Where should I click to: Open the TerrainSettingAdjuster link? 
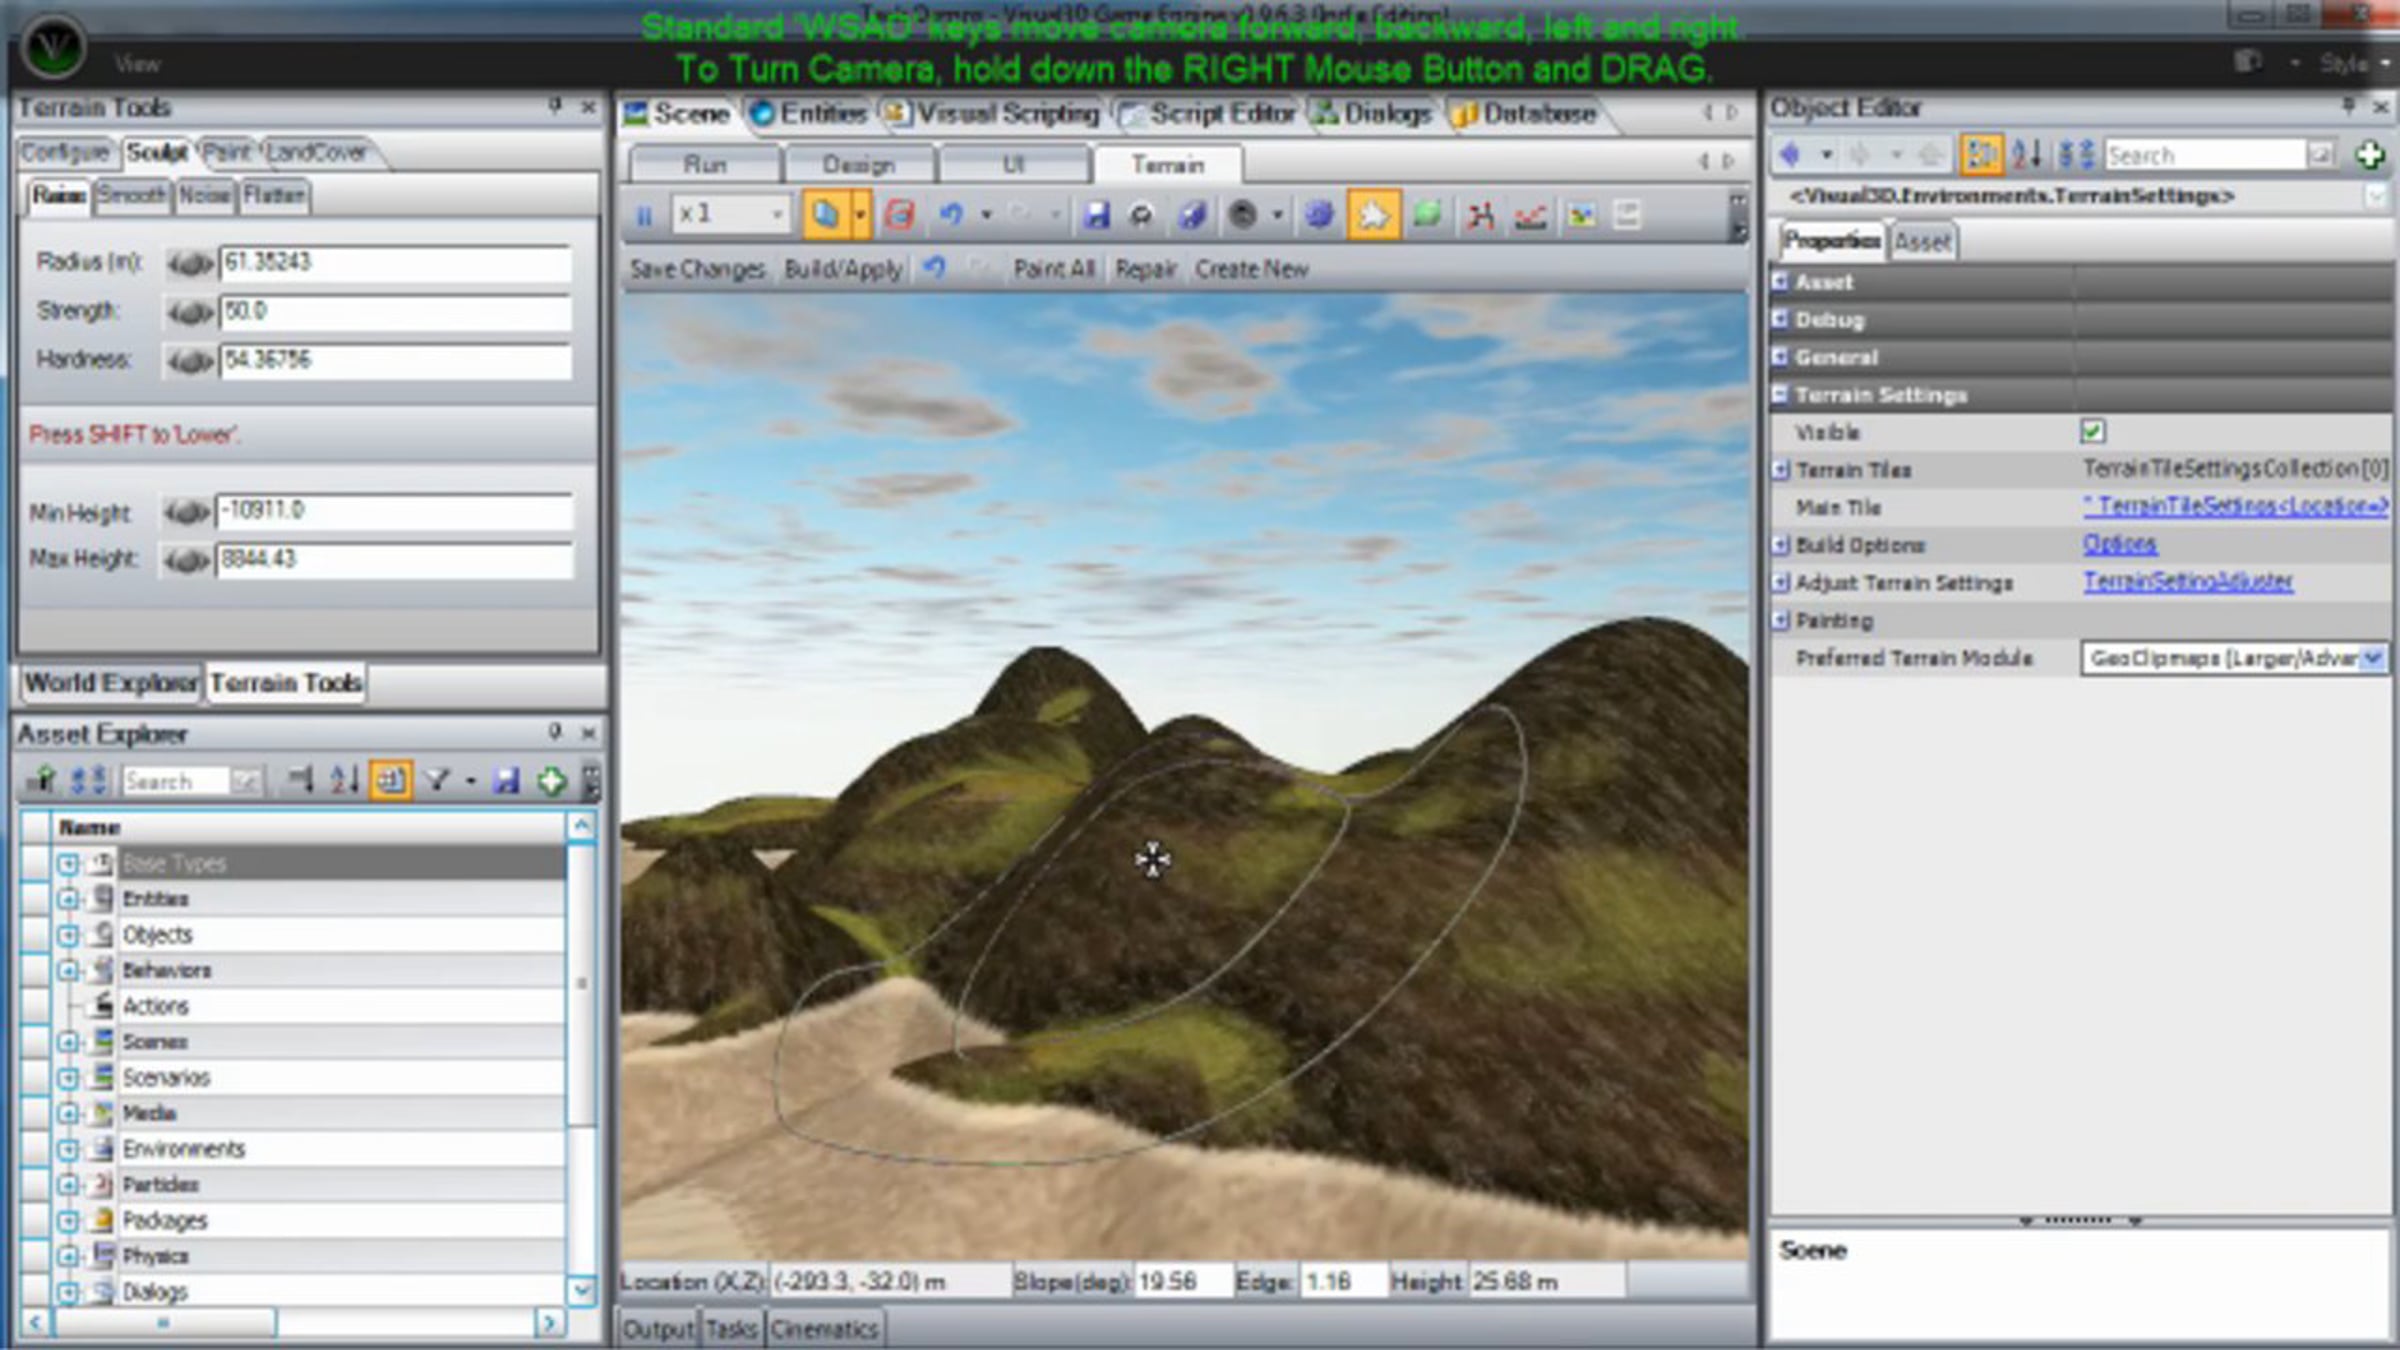pyautogui.click(x=2187, y=582)
